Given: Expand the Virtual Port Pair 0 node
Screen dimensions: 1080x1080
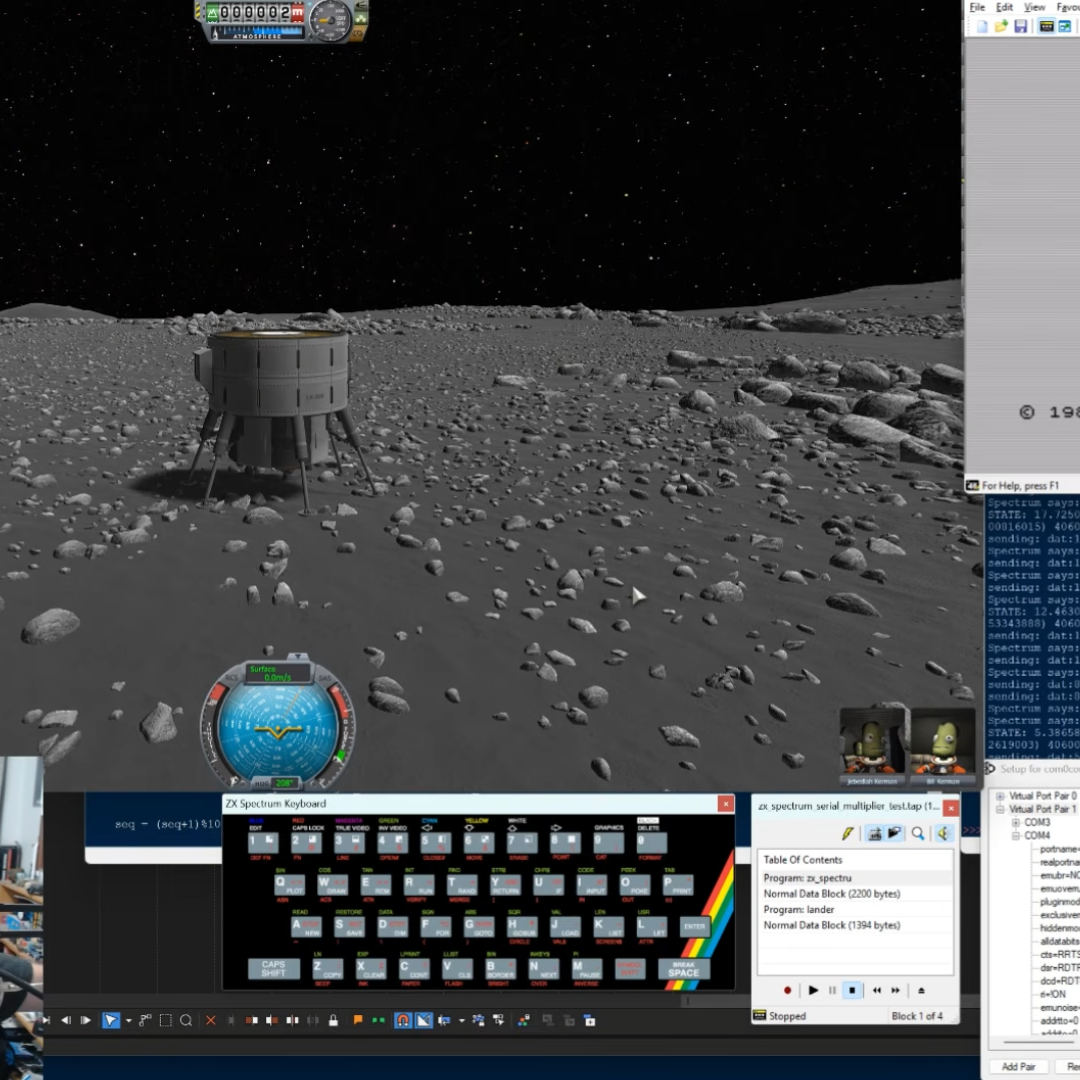Looking at the screenshot, I should pyautogui.click(x=1000, y=796).
